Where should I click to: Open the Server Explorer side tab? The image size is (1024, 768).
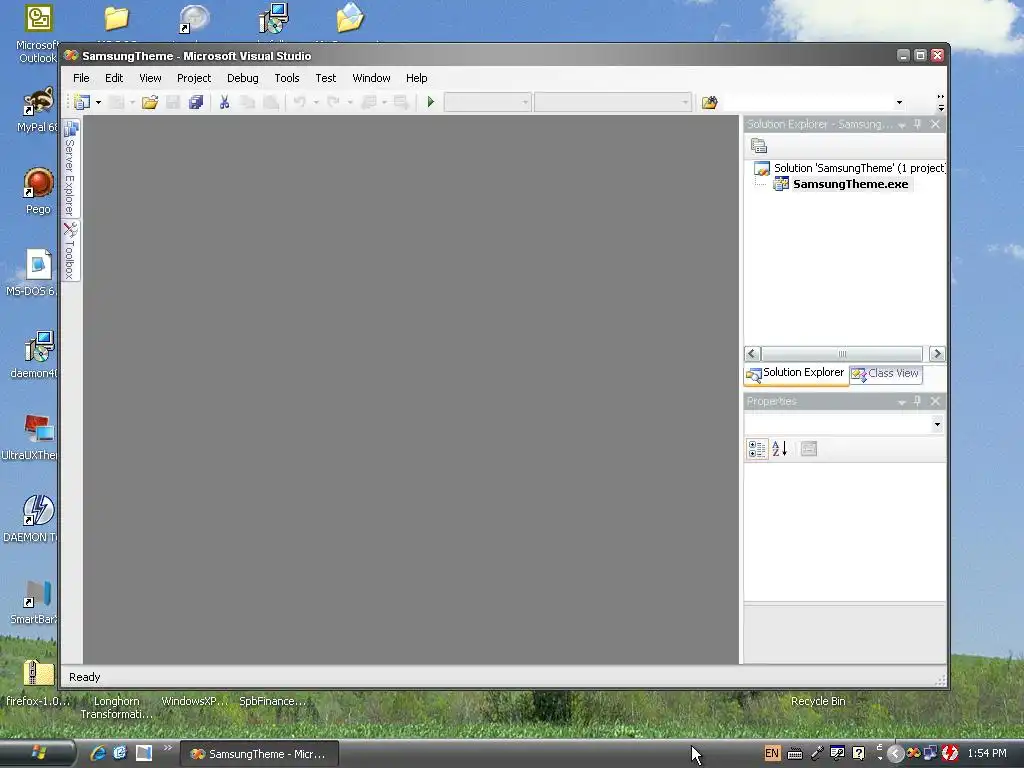pyautogui.click(x=71, y=168)
